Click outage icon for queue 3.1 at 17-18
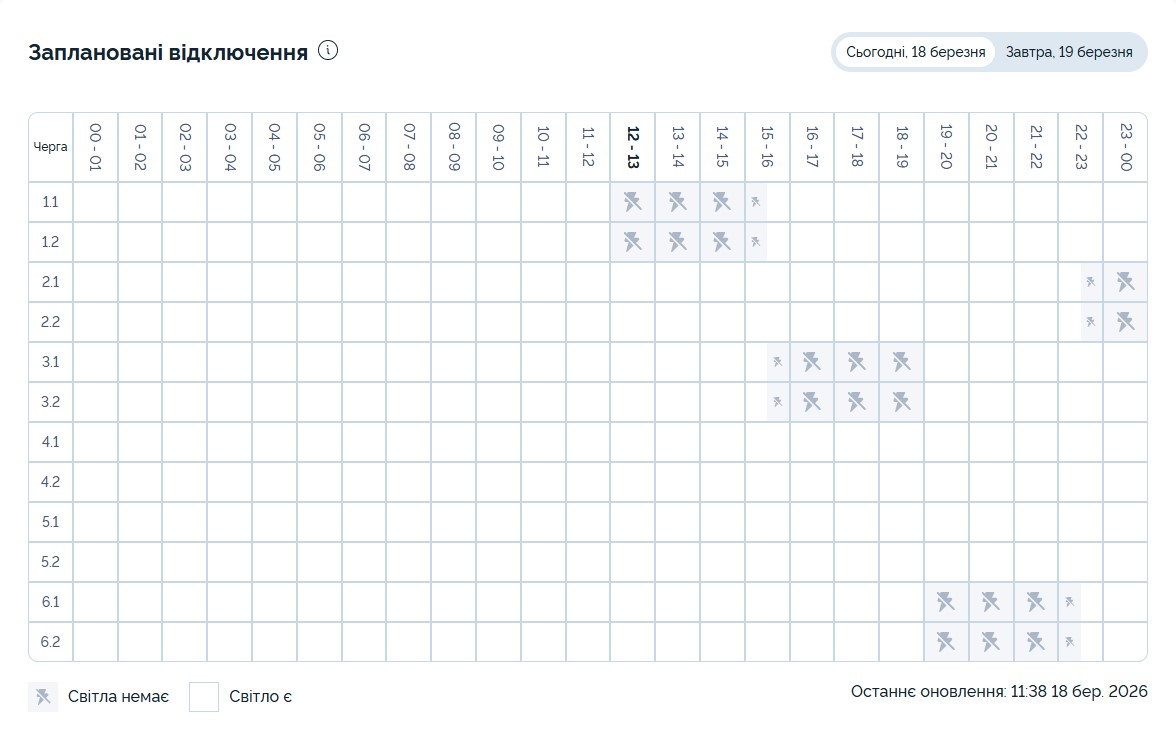 (856, 362)
